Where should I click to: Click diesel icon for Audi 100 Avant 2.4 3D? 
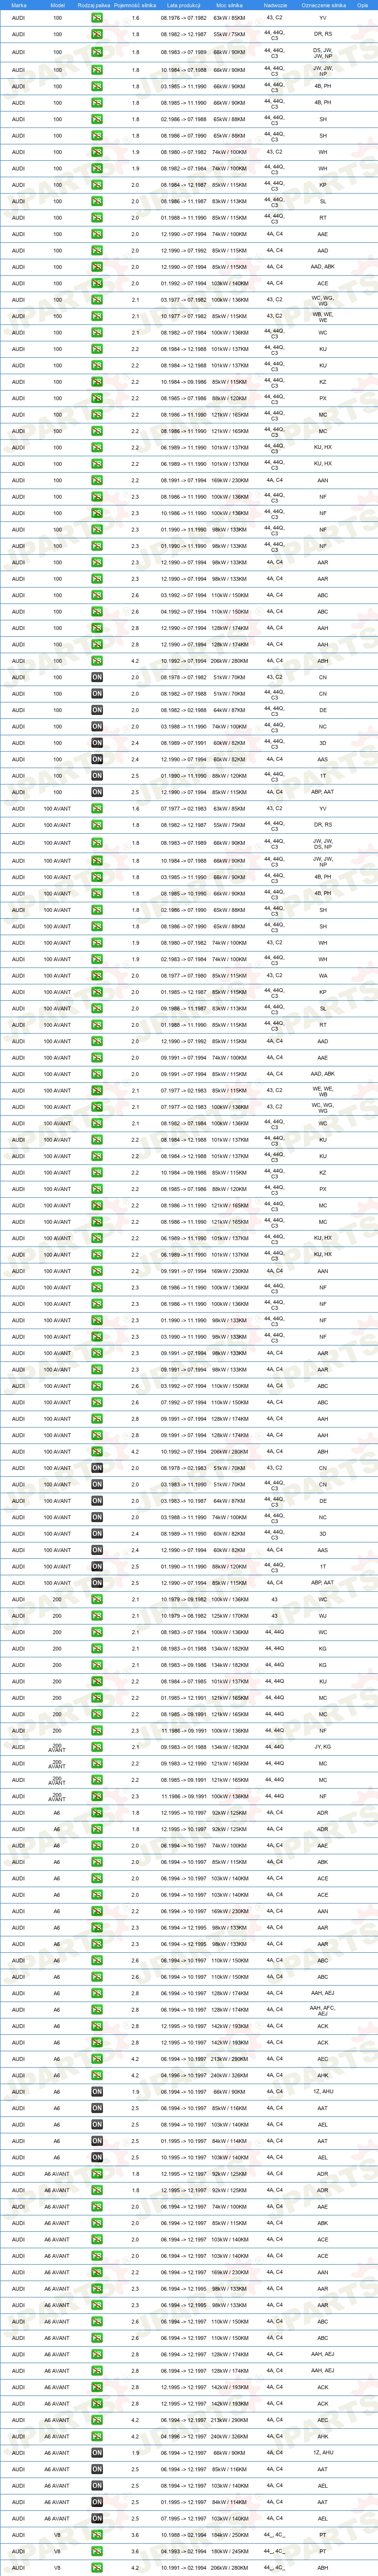(97, 1534)
